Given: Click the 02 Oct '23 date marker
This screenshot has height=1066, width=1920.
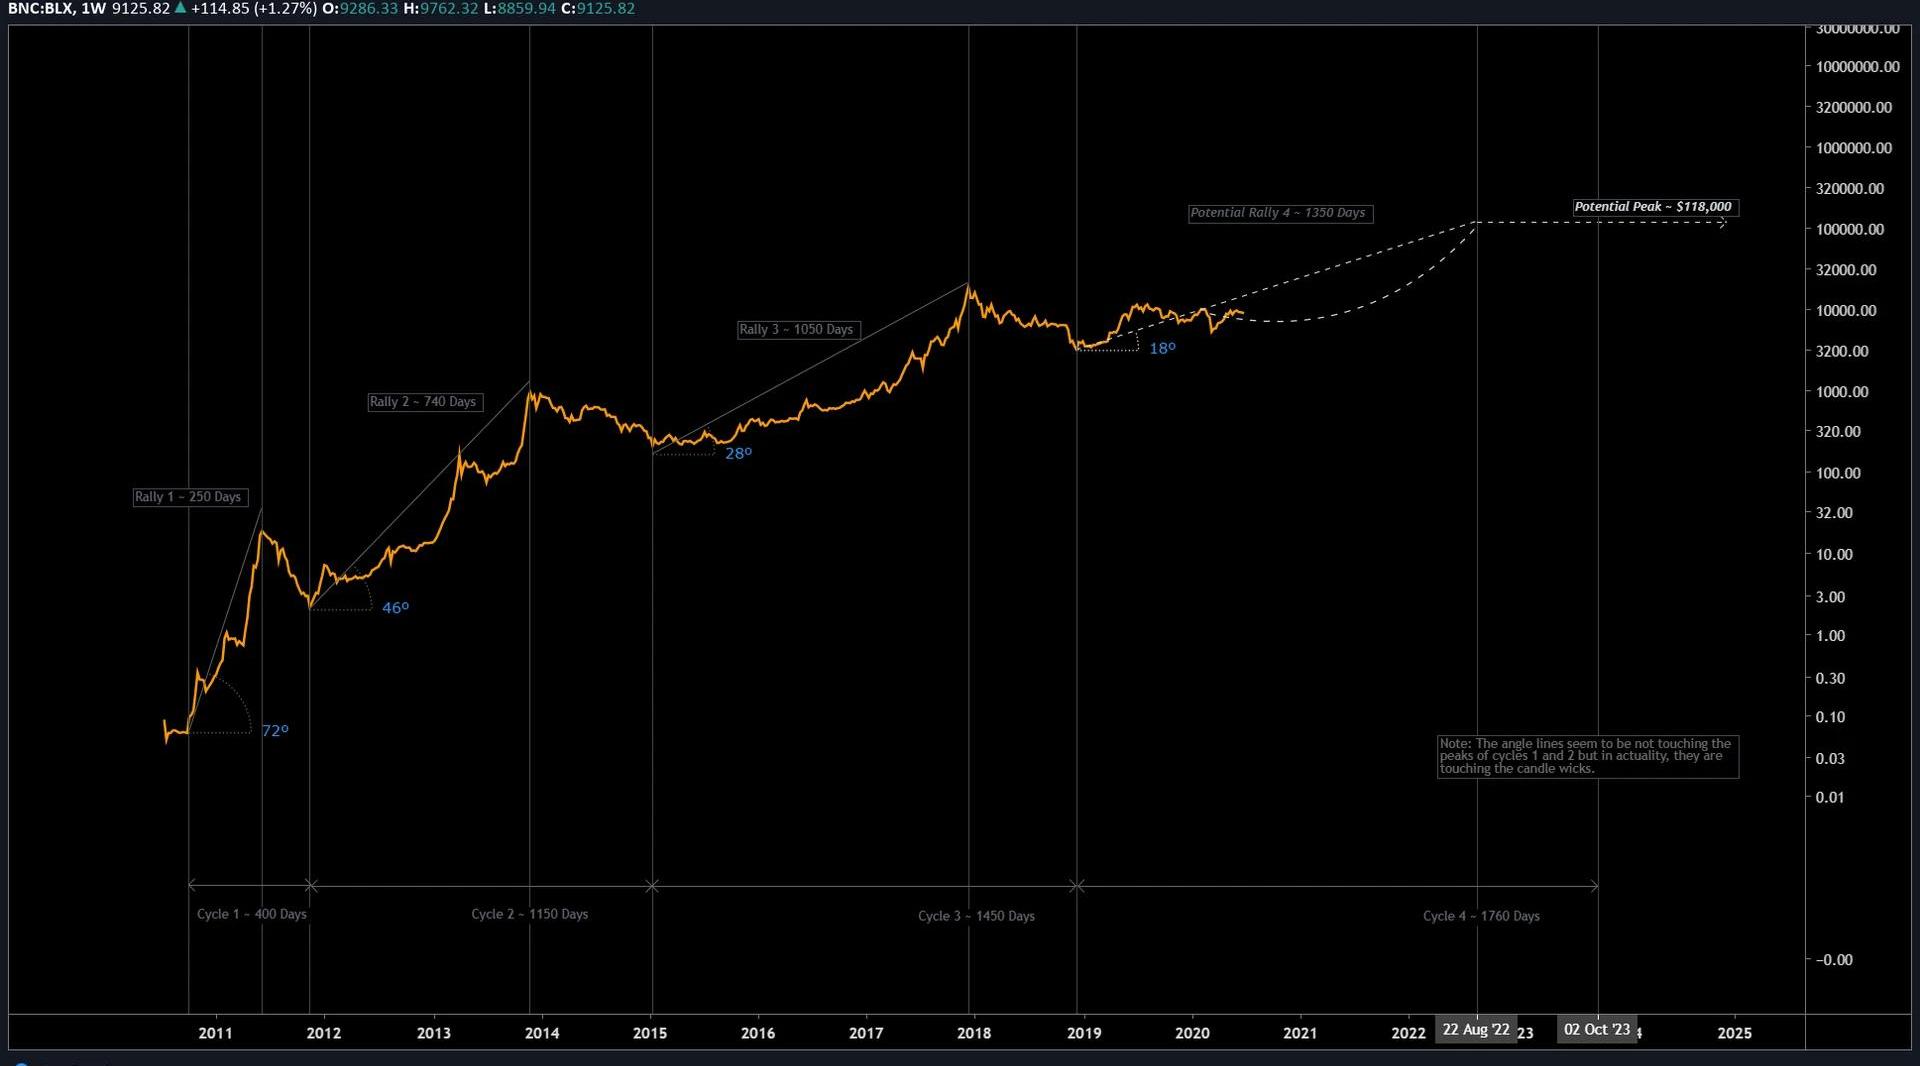Looking at the screenshot, I should point(1597,1030).
